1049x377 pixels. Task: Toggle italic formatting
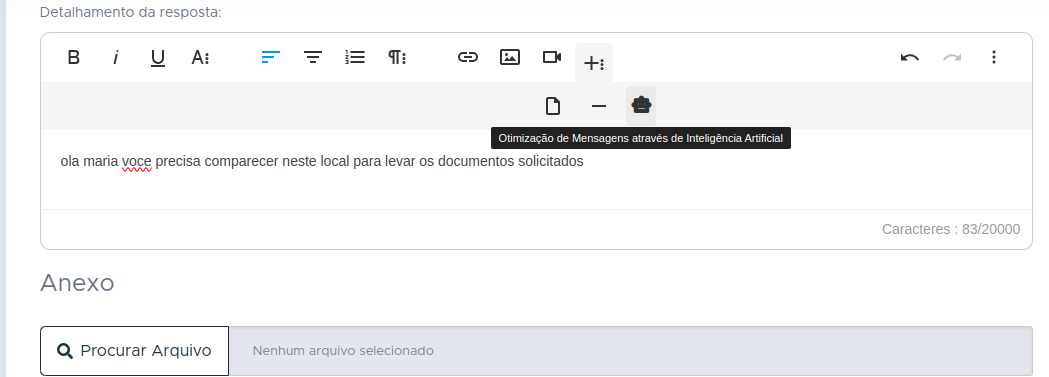tap(116, 57)
